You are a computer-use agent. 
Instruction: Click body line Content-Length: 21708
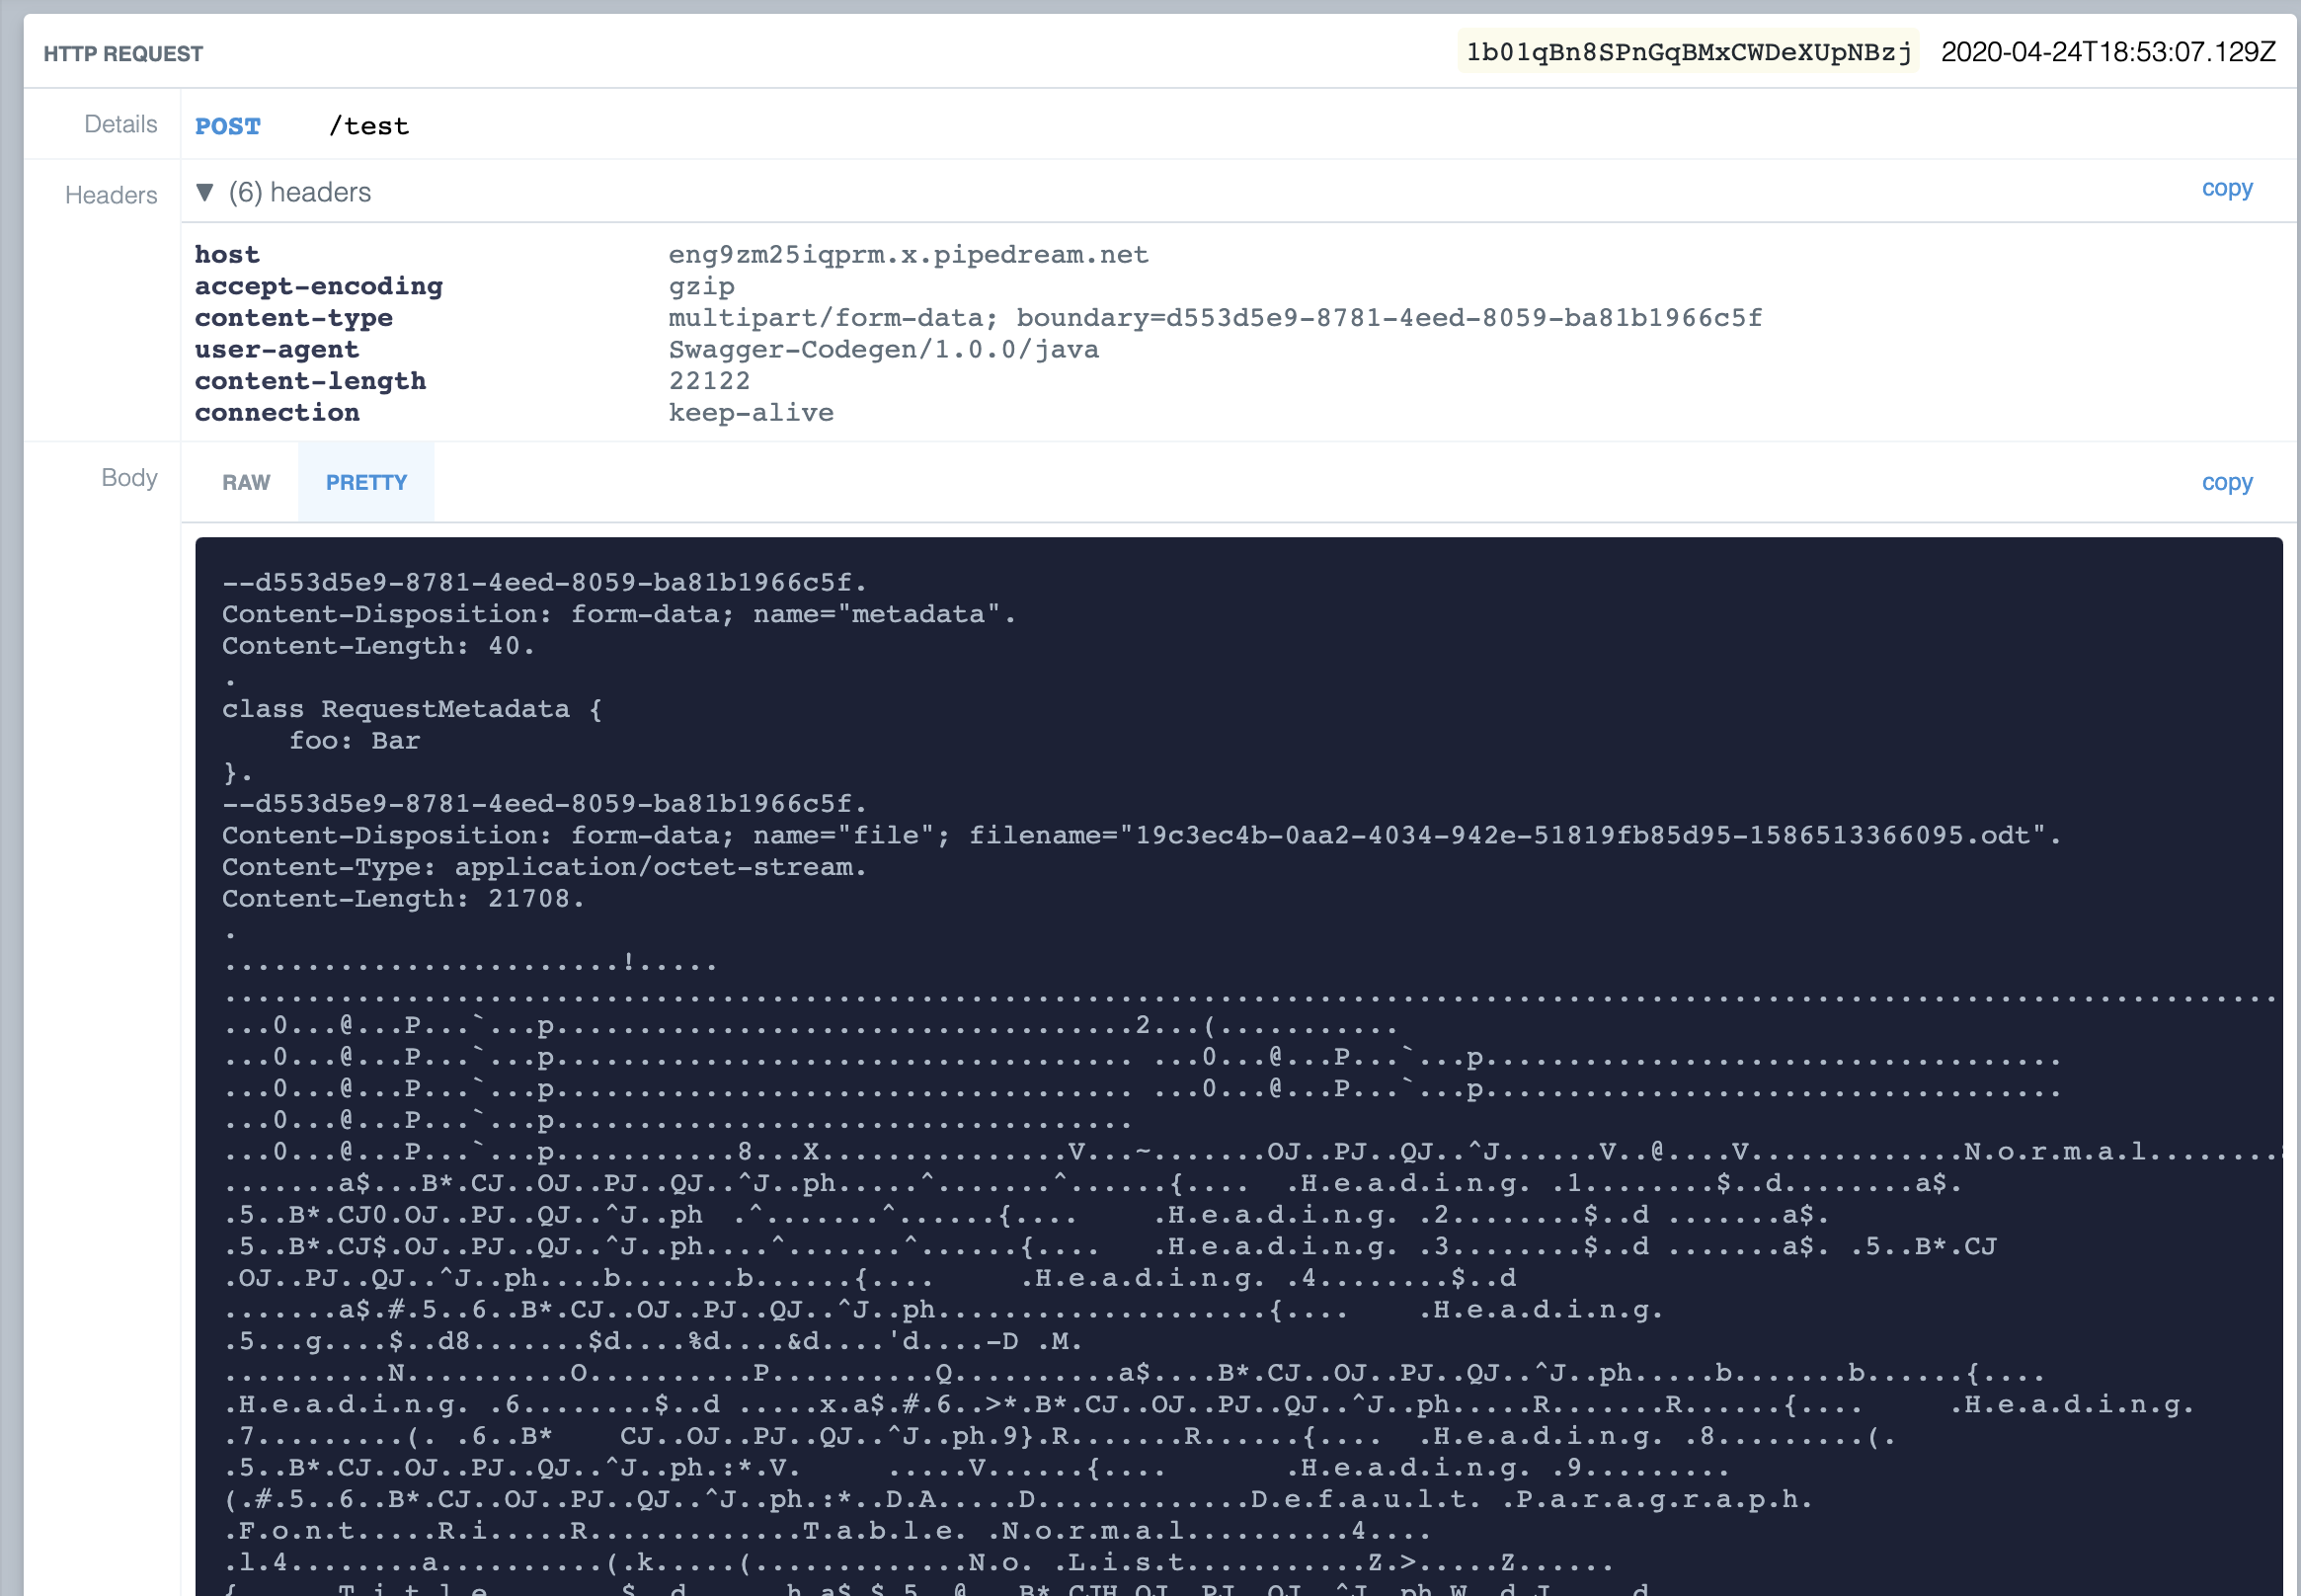[x=403, y=899]
